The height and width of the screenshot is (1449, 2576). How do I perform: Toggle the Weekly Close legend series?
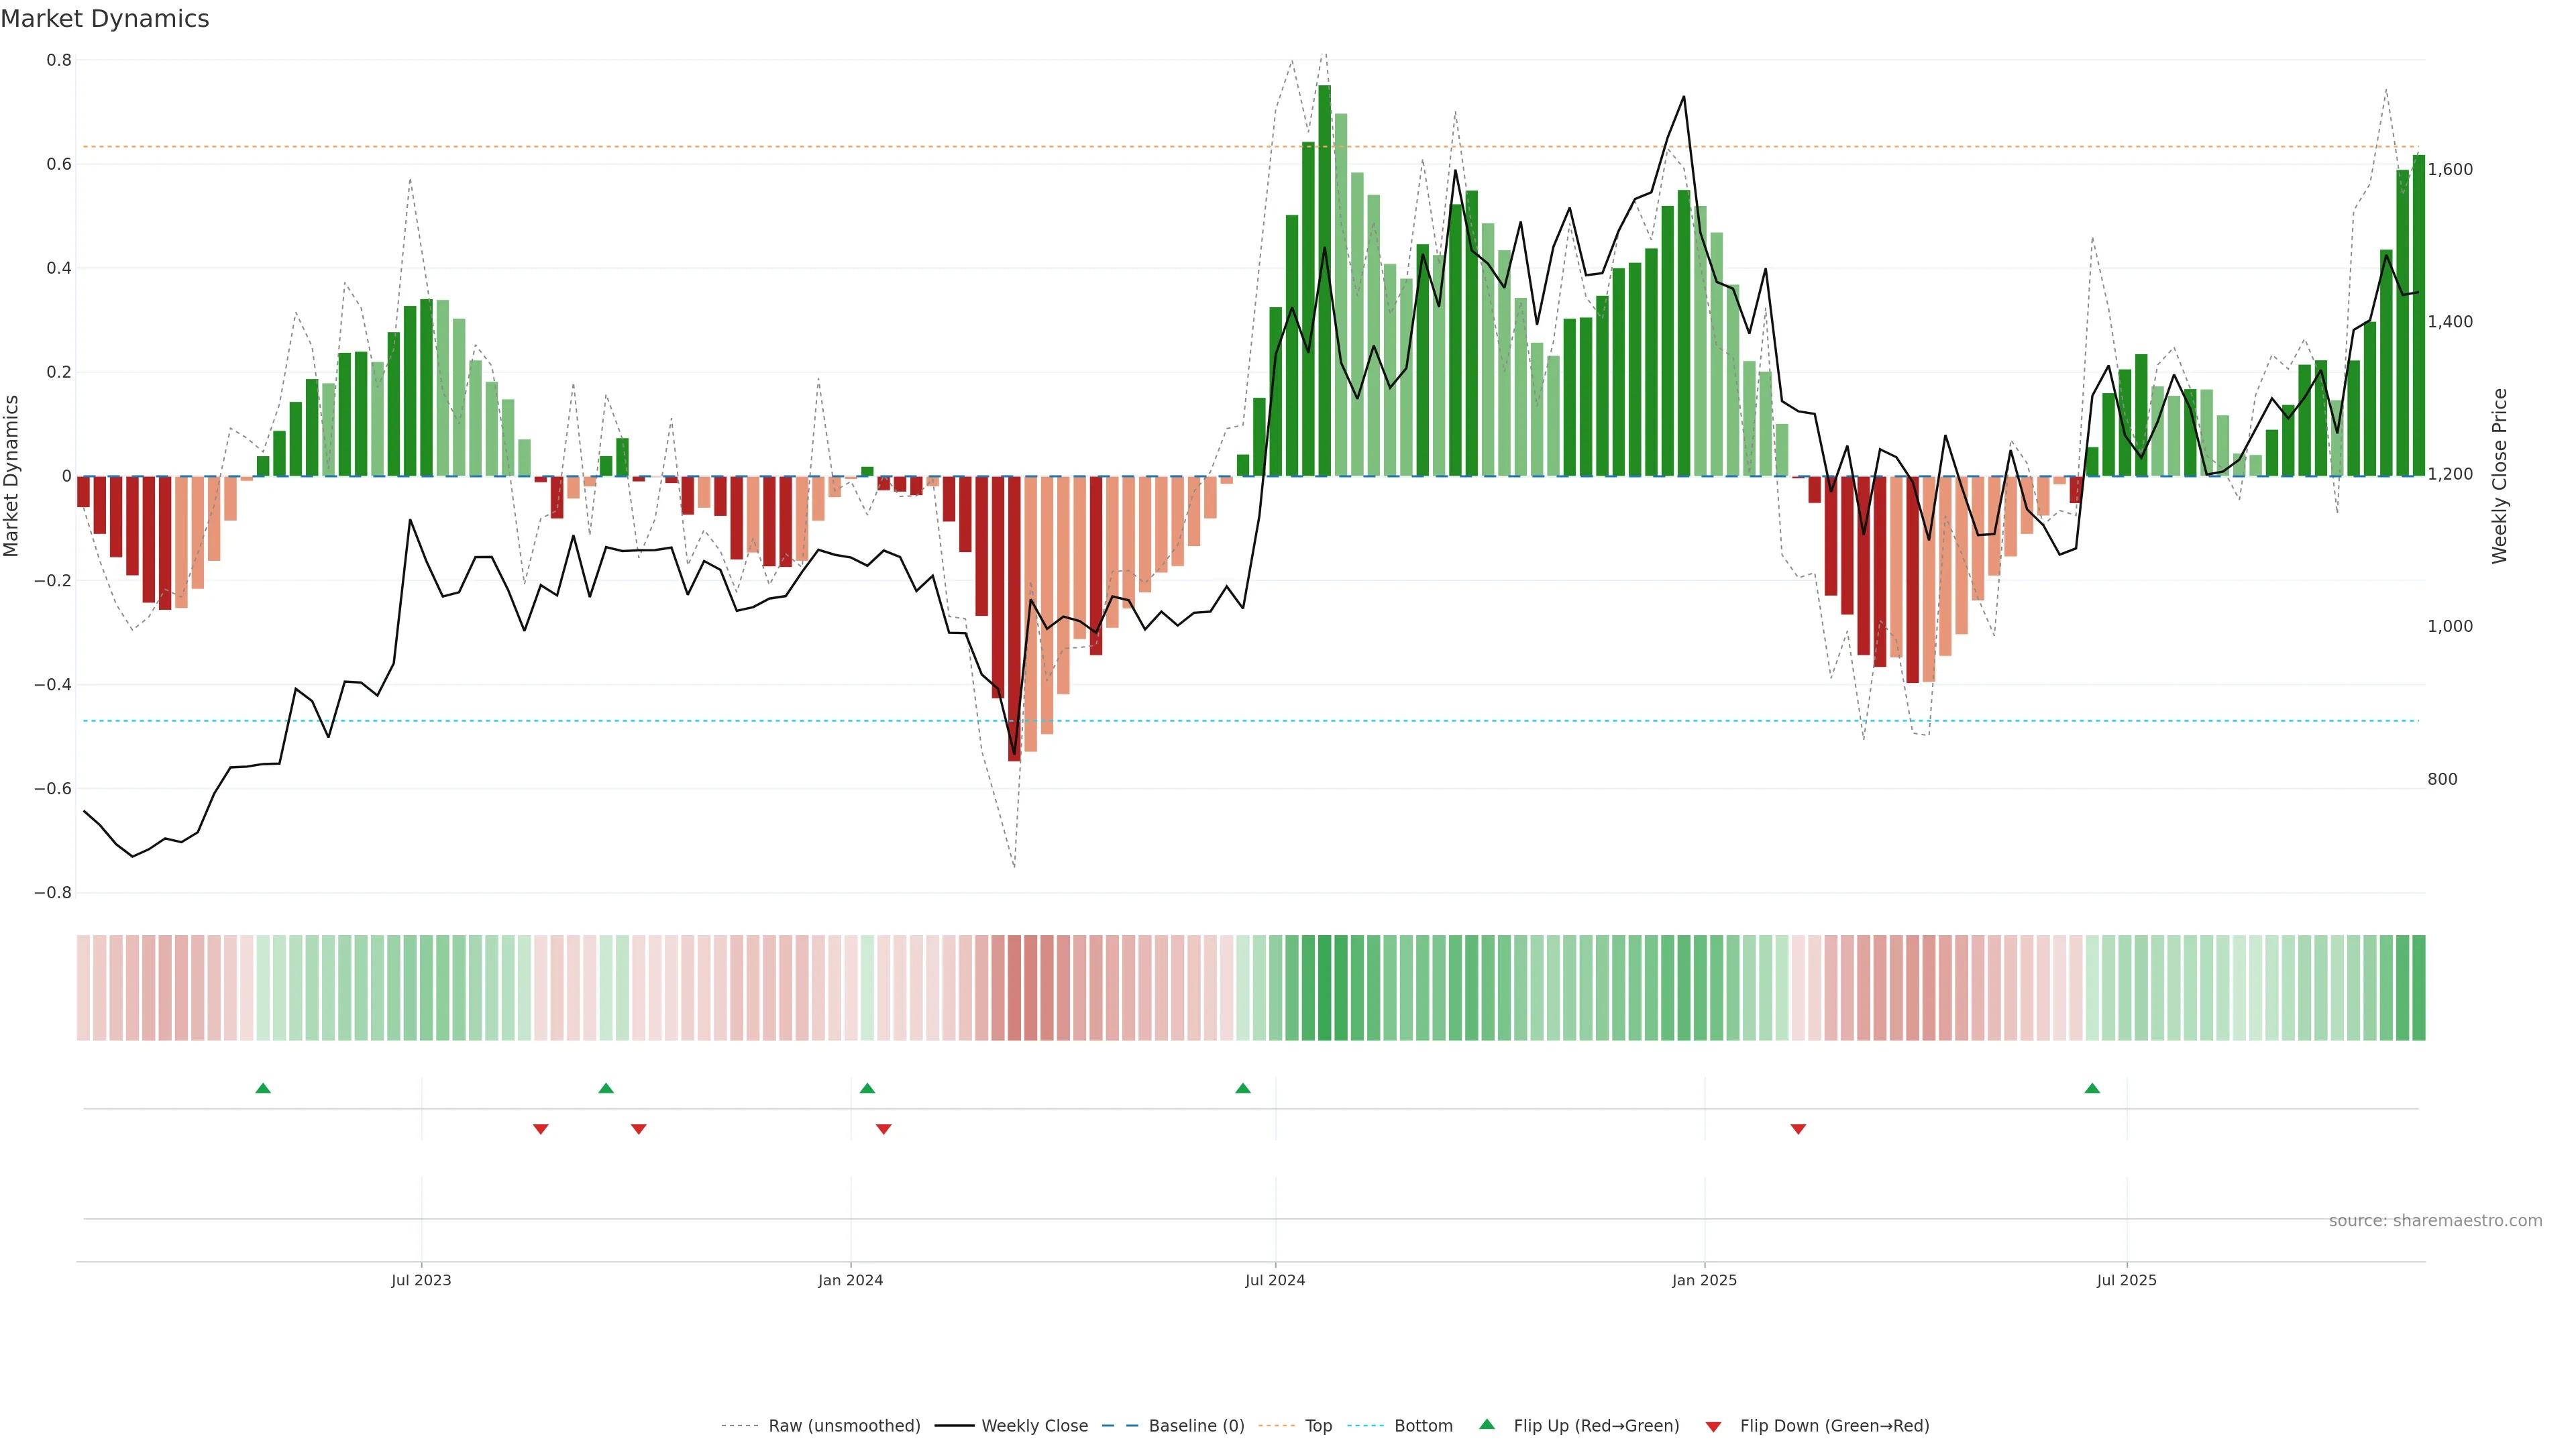[x=1034, y=1426]
